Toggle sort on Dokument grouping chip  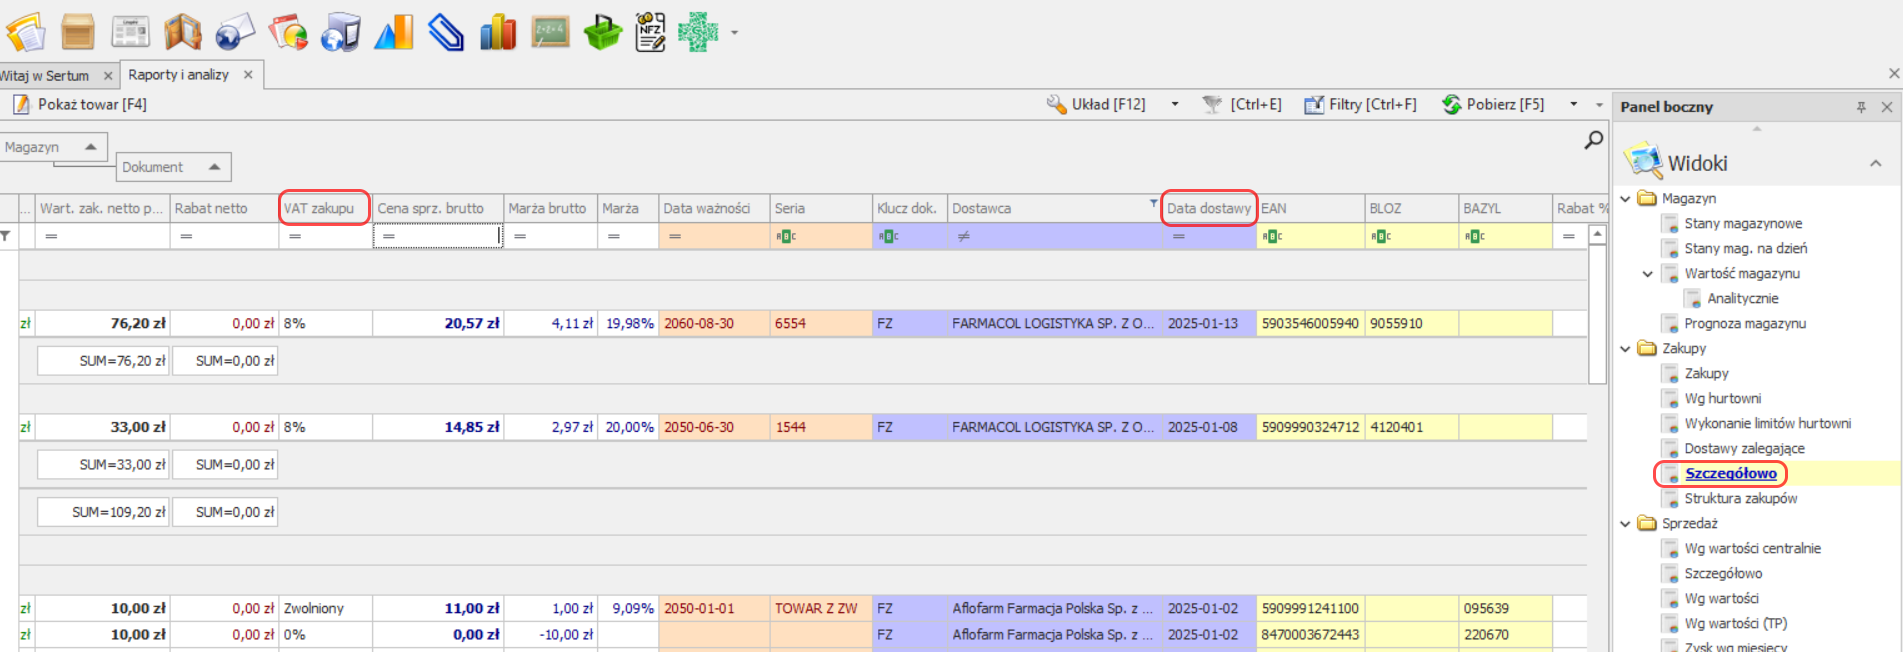pyautogui.click(x=173, y=167)
